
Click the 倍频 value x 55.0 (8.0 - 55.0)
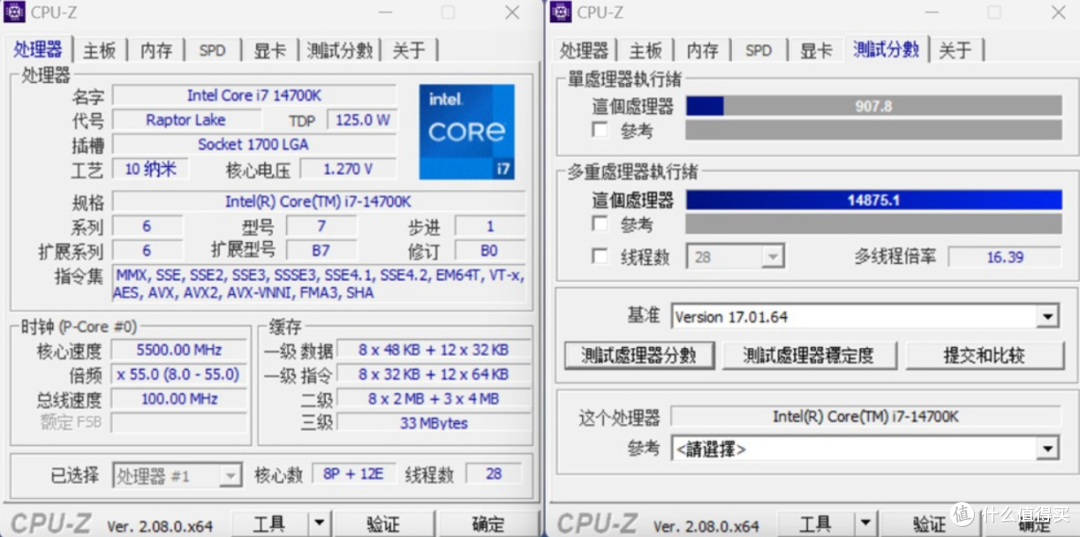tap(179, 375)
